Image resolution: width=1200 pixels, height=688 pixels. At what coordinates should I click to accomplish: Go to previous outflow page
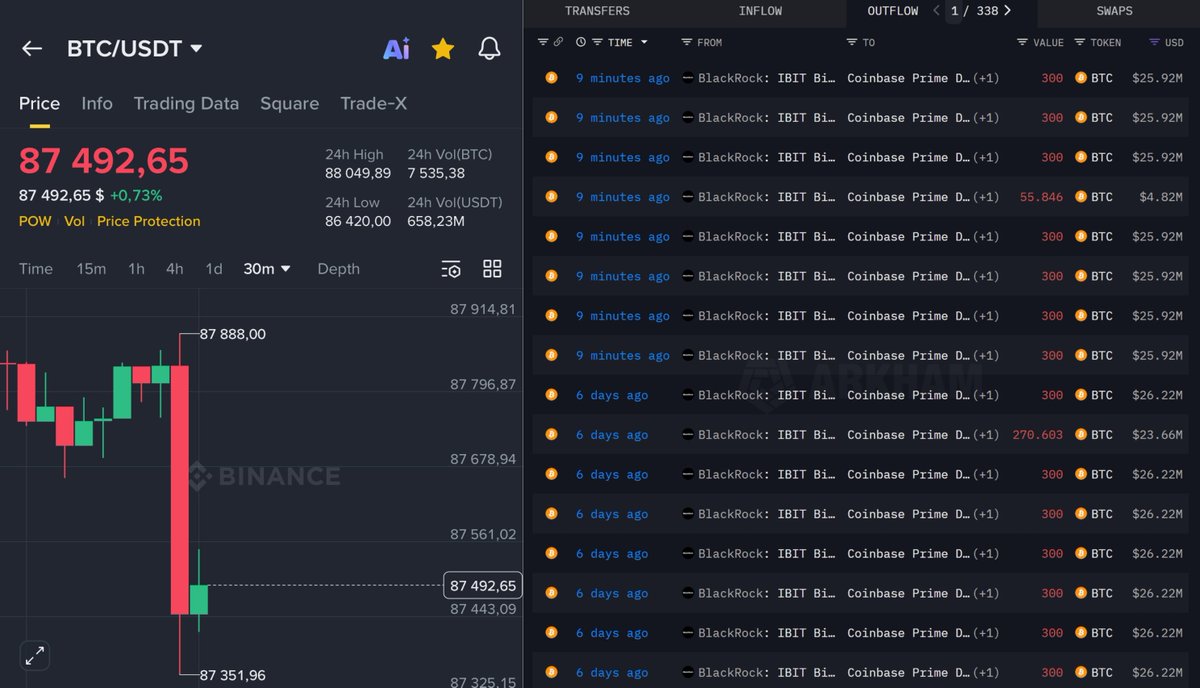(936, 11)
